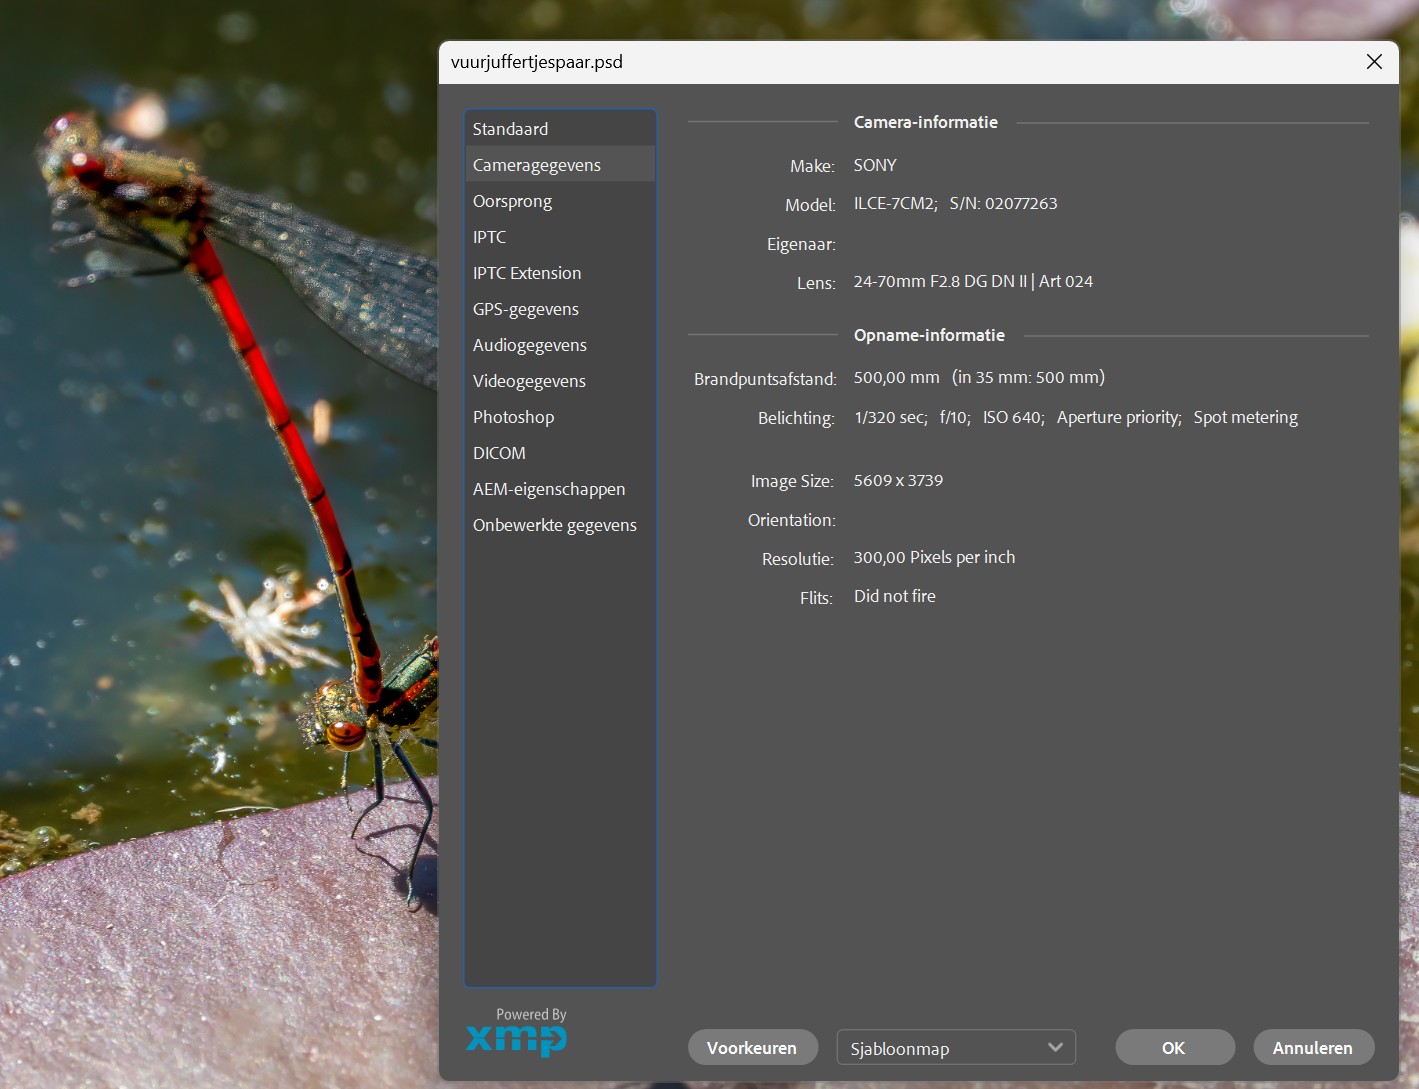Click the Camera-informatie section heading
Viewport: 1419px width, 1089px height.
[926, 122]
